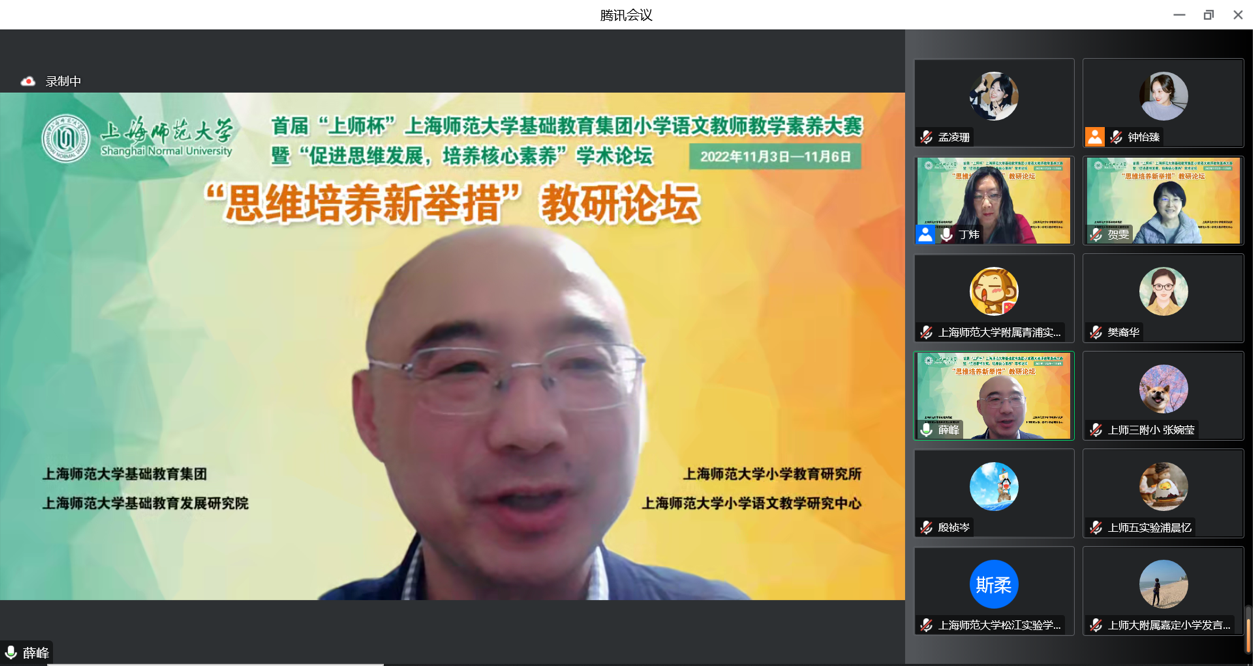Click the 上师五实验浦晨忆 participant name label
This screenshot has height=666, width=1255.
click(x=1149, y=527)
